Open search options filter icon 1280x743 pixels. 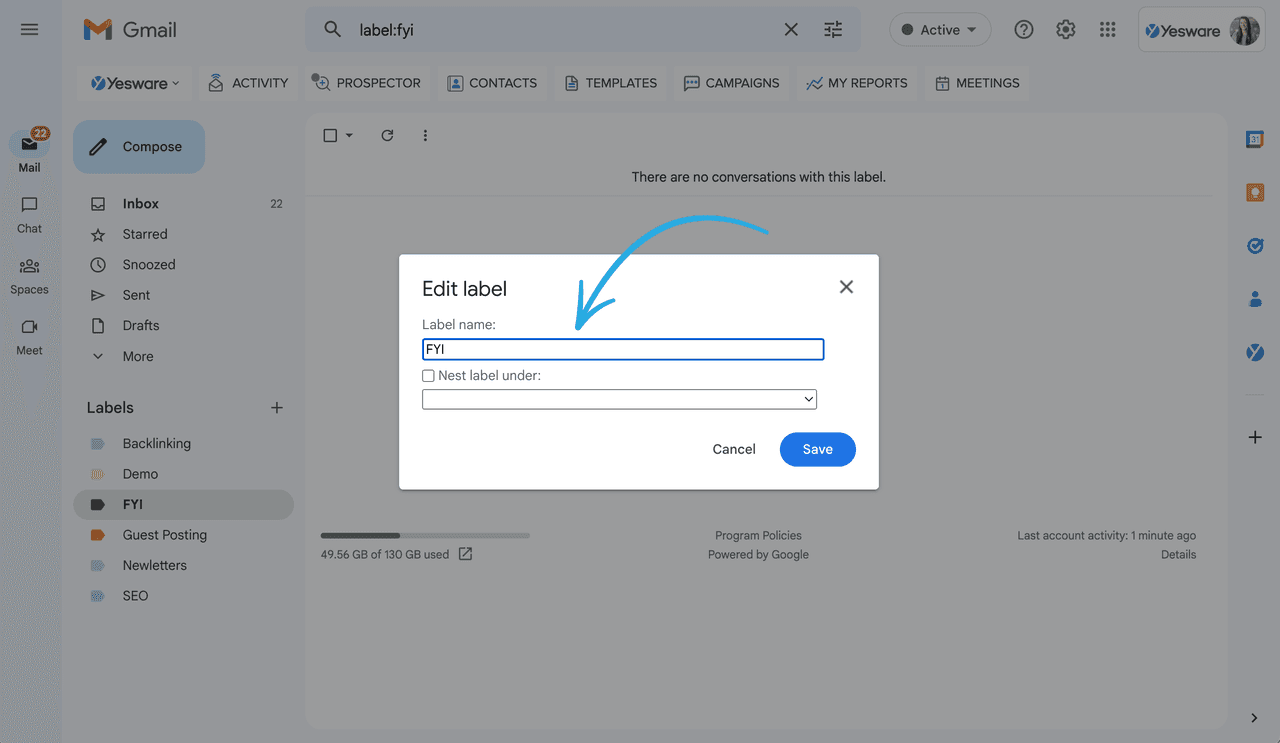(833, 29)
